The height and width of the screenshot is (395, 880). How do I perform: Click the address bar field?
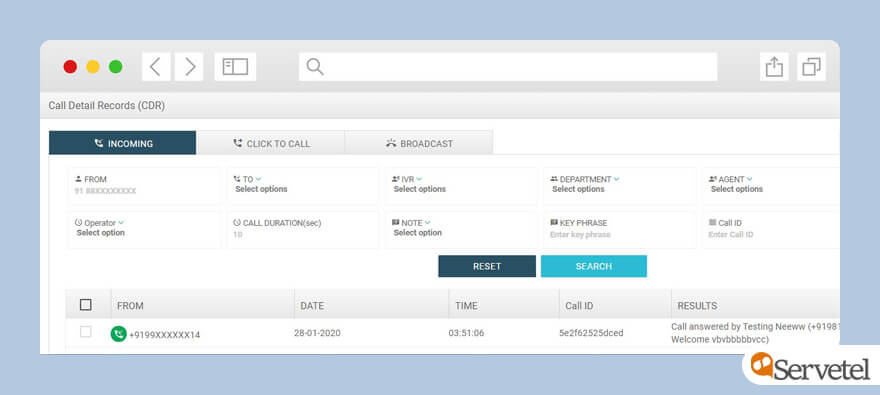click(x=508, y=67)
